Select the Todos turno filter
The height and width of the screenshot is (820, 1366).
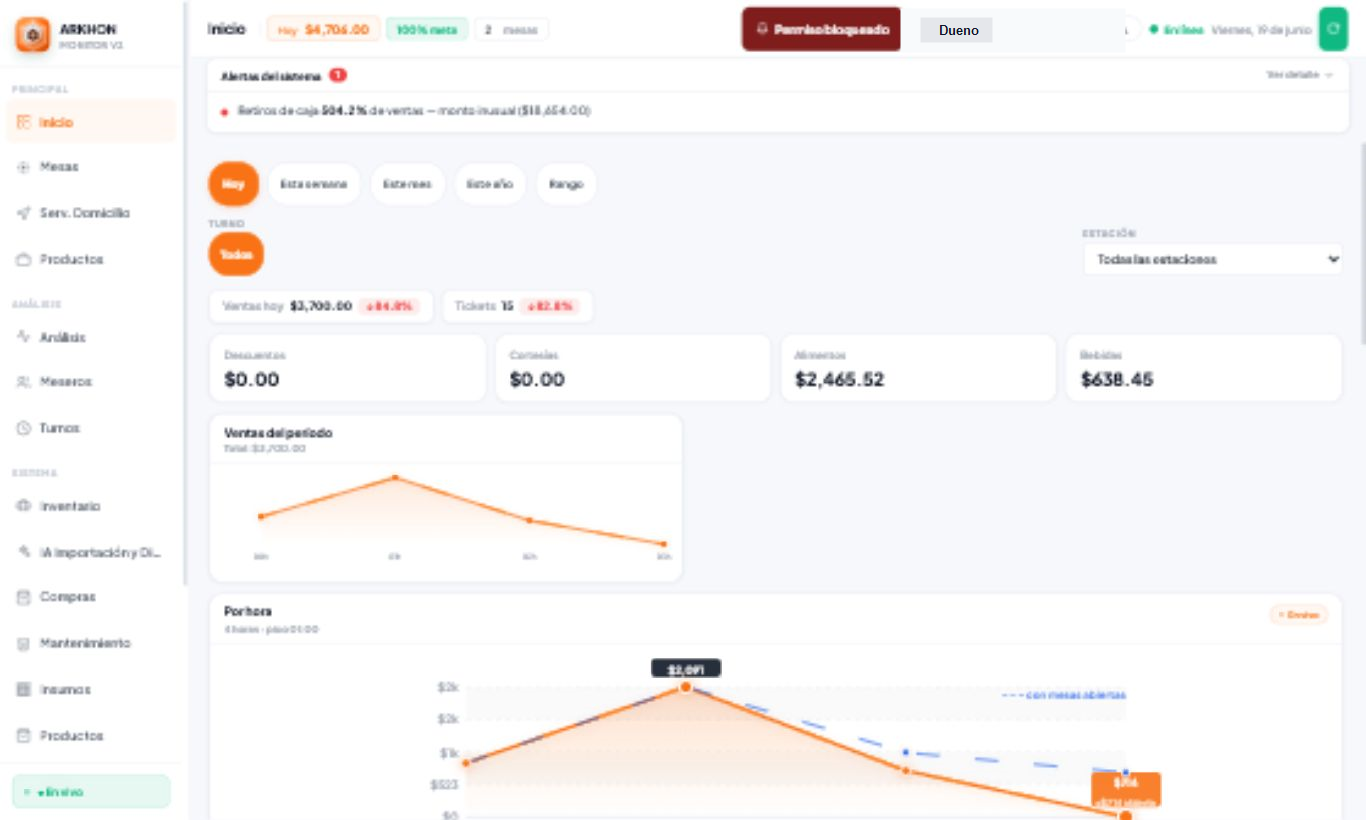pos(236,254)
